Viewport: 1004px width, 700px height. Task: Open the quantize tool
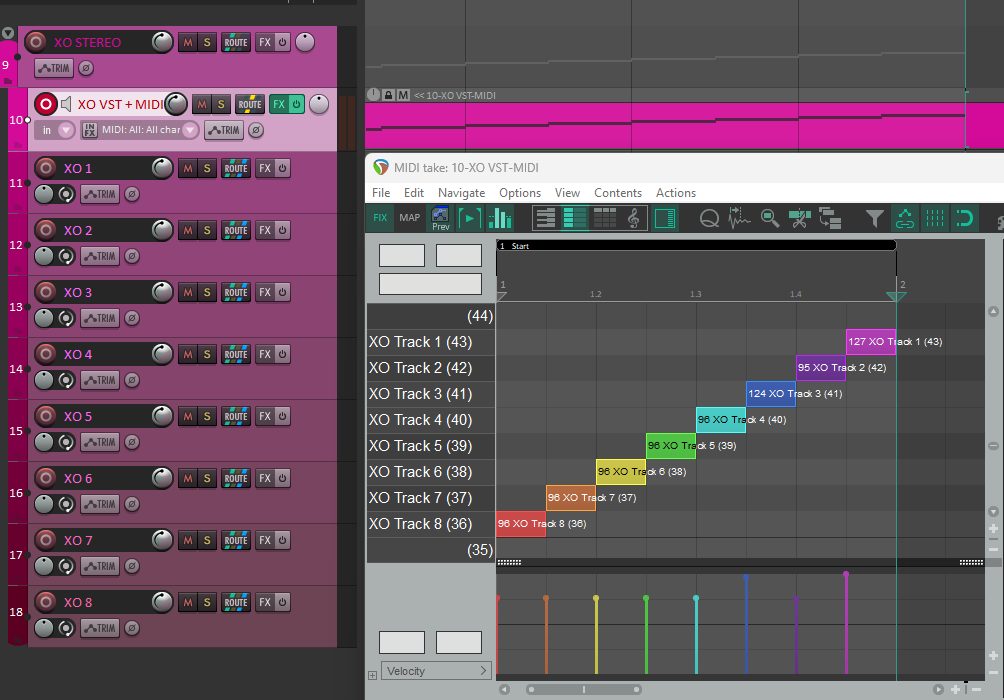click(x=709, y=218)
